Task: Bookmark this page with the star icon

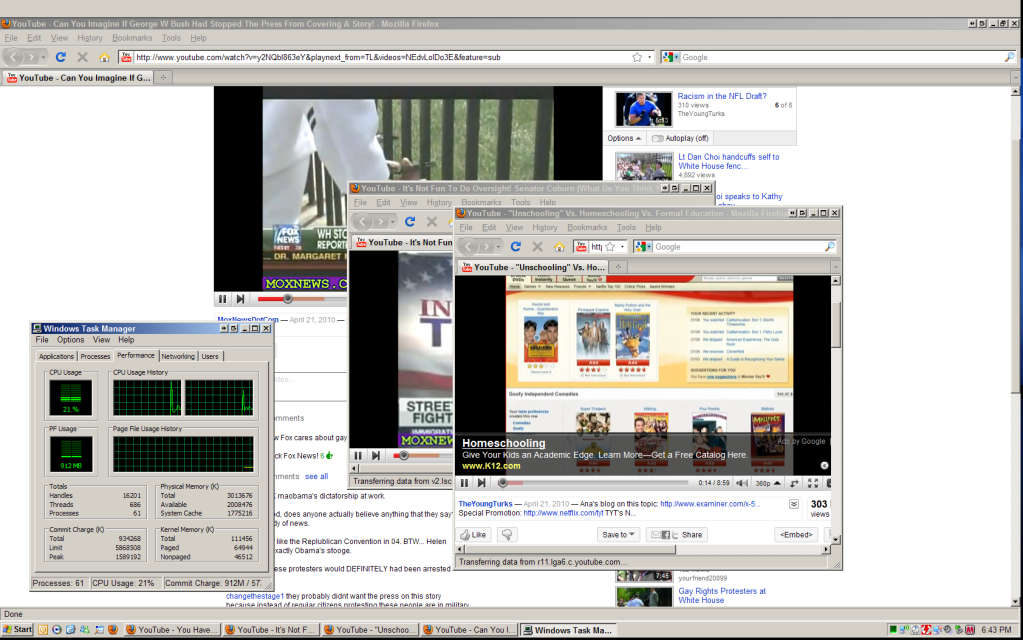Action: point(637,57)
